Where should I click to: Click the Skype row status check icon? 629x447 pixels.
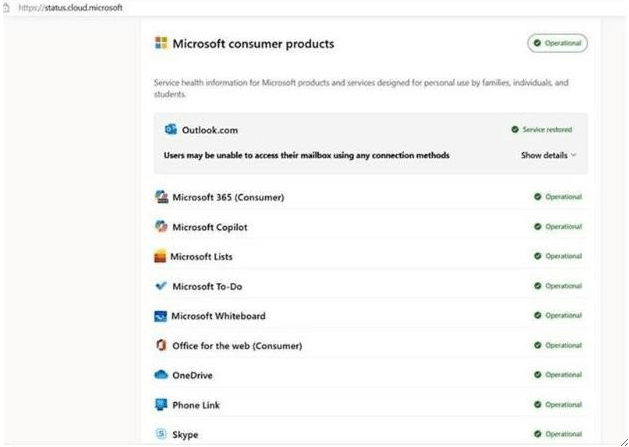point(538,434)
